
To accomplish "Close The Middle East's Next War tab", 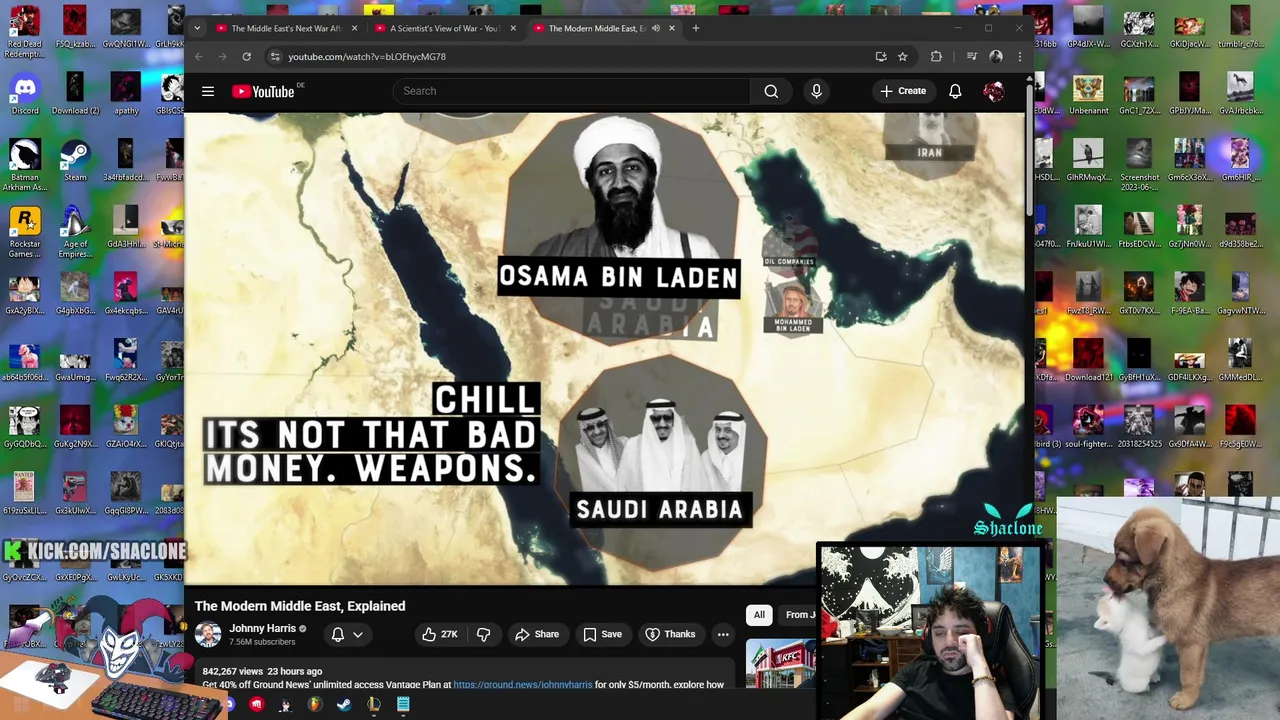I will pos(353,28).
